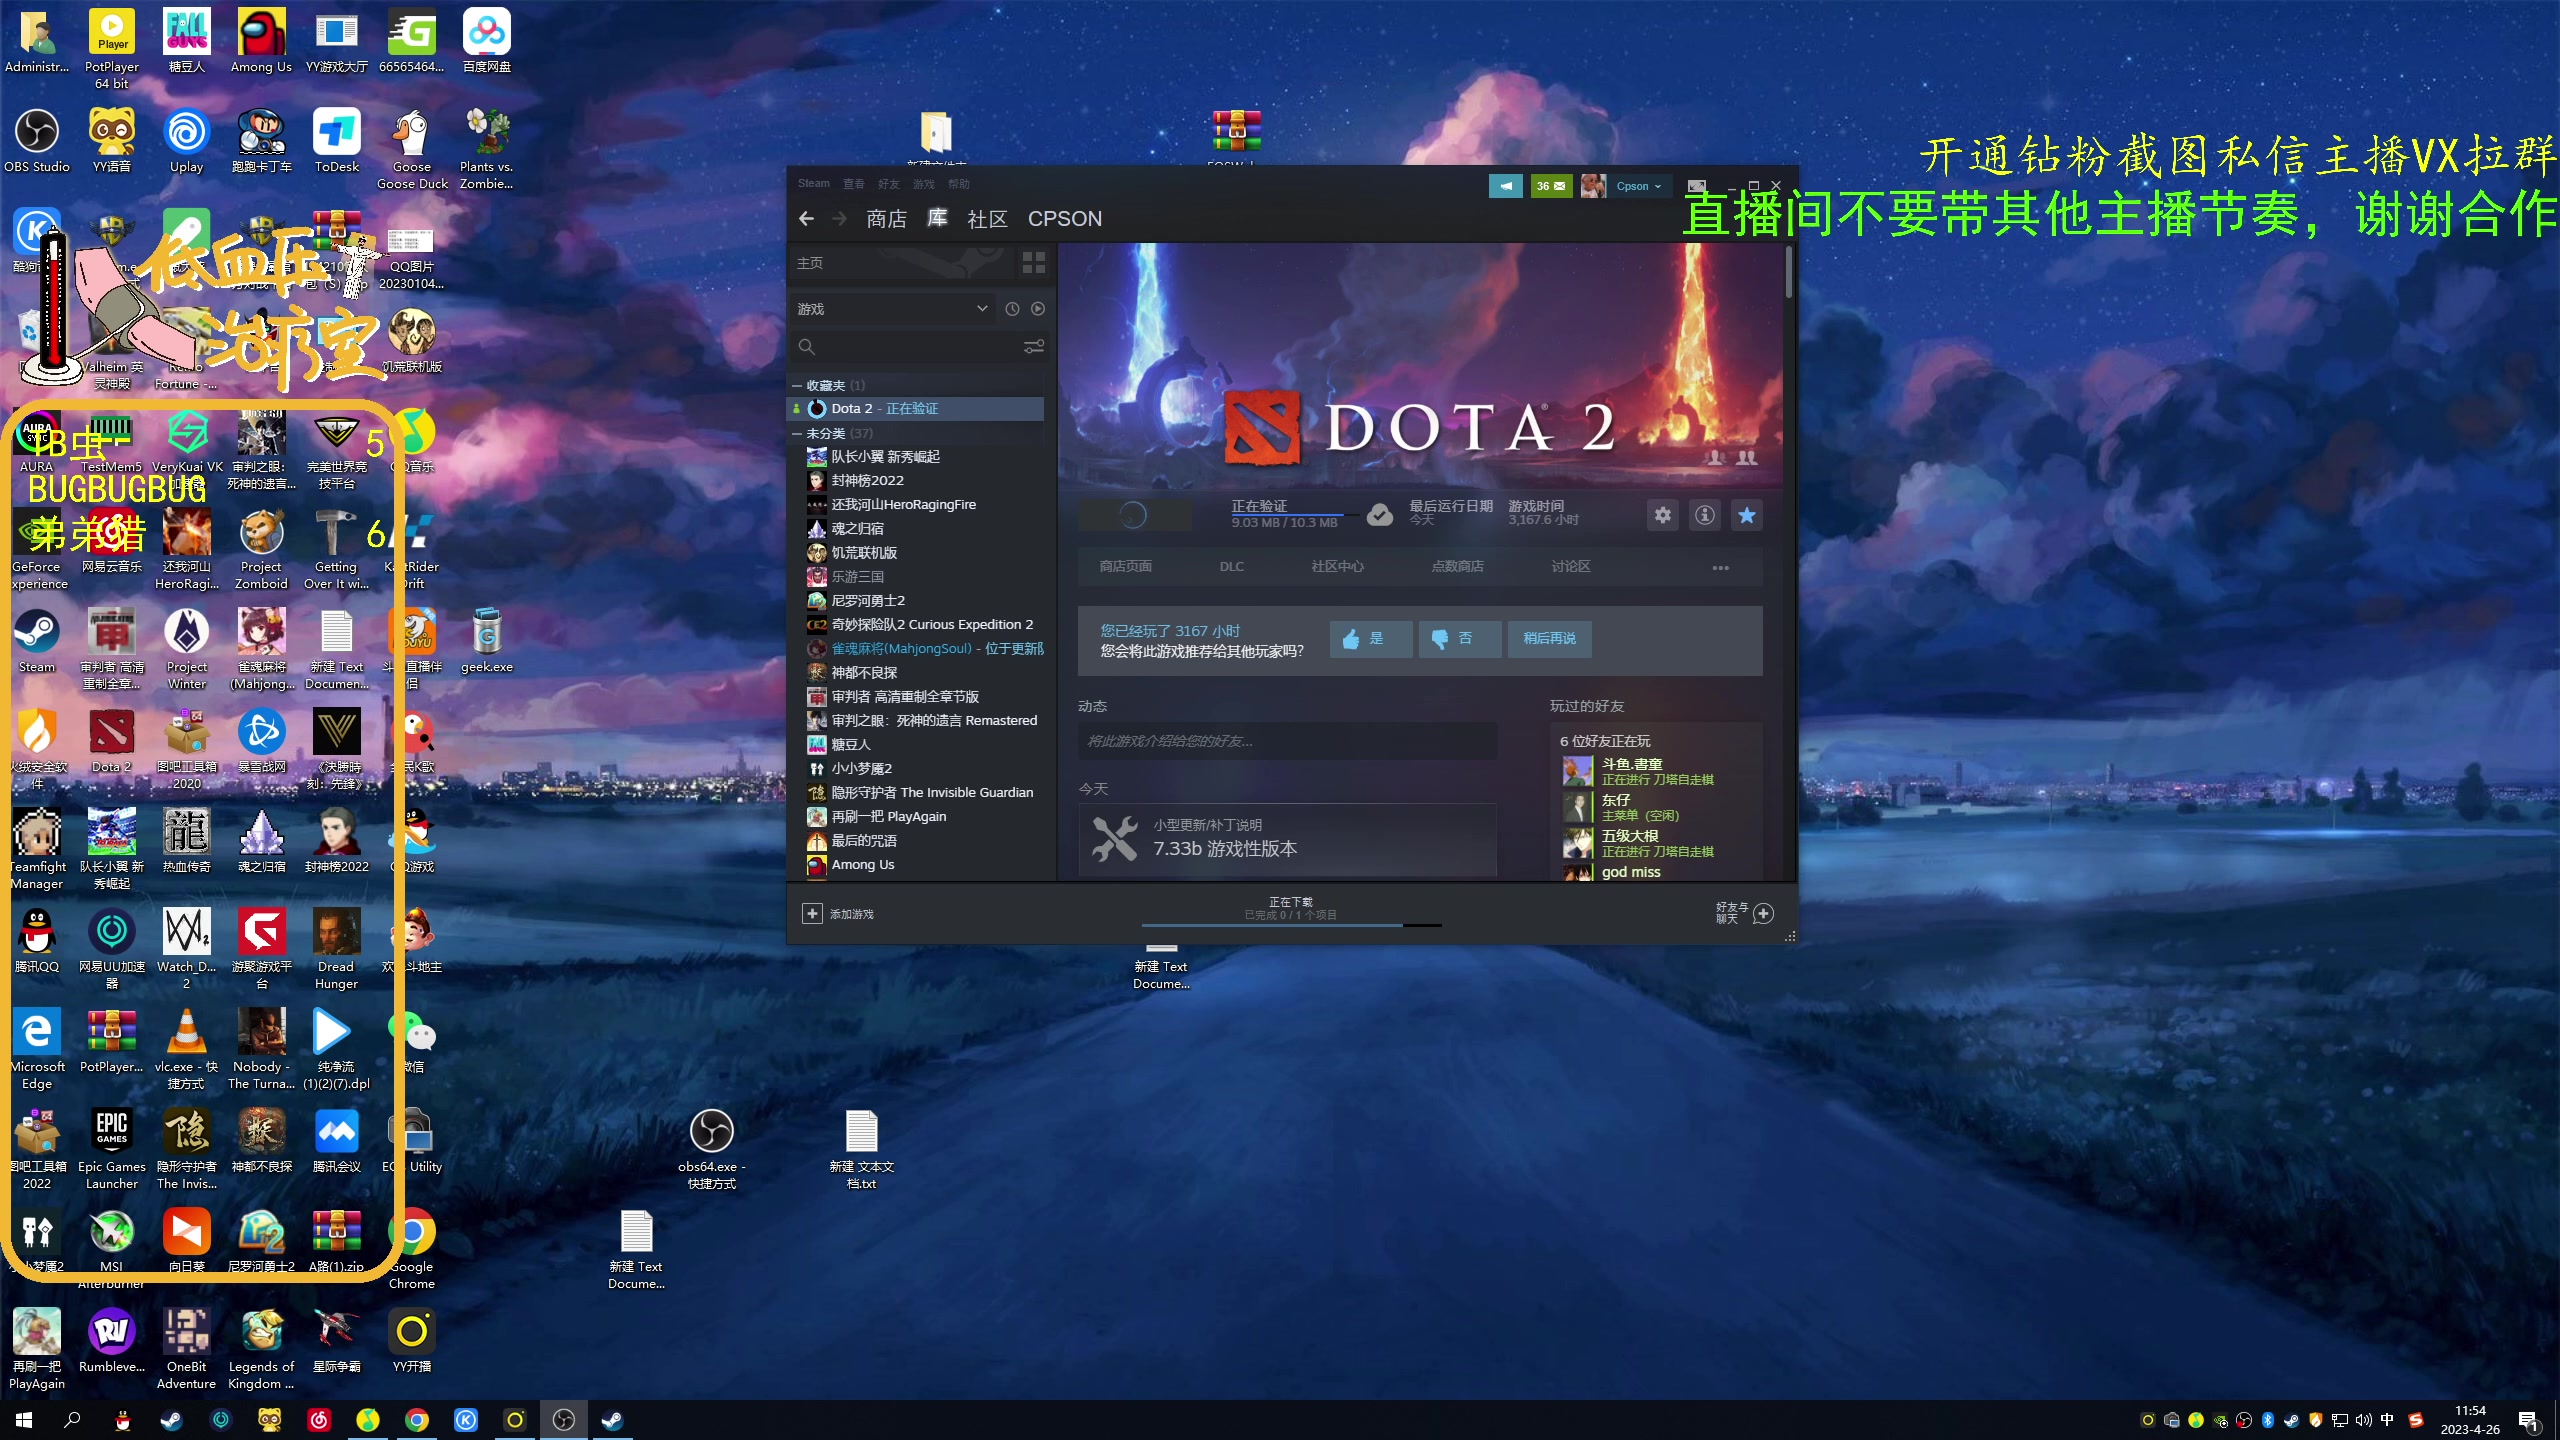This screenshot has height=1440, width=2560.
Task: Open the DLC link for Dota 2
Action: (x=1232, y=567)
